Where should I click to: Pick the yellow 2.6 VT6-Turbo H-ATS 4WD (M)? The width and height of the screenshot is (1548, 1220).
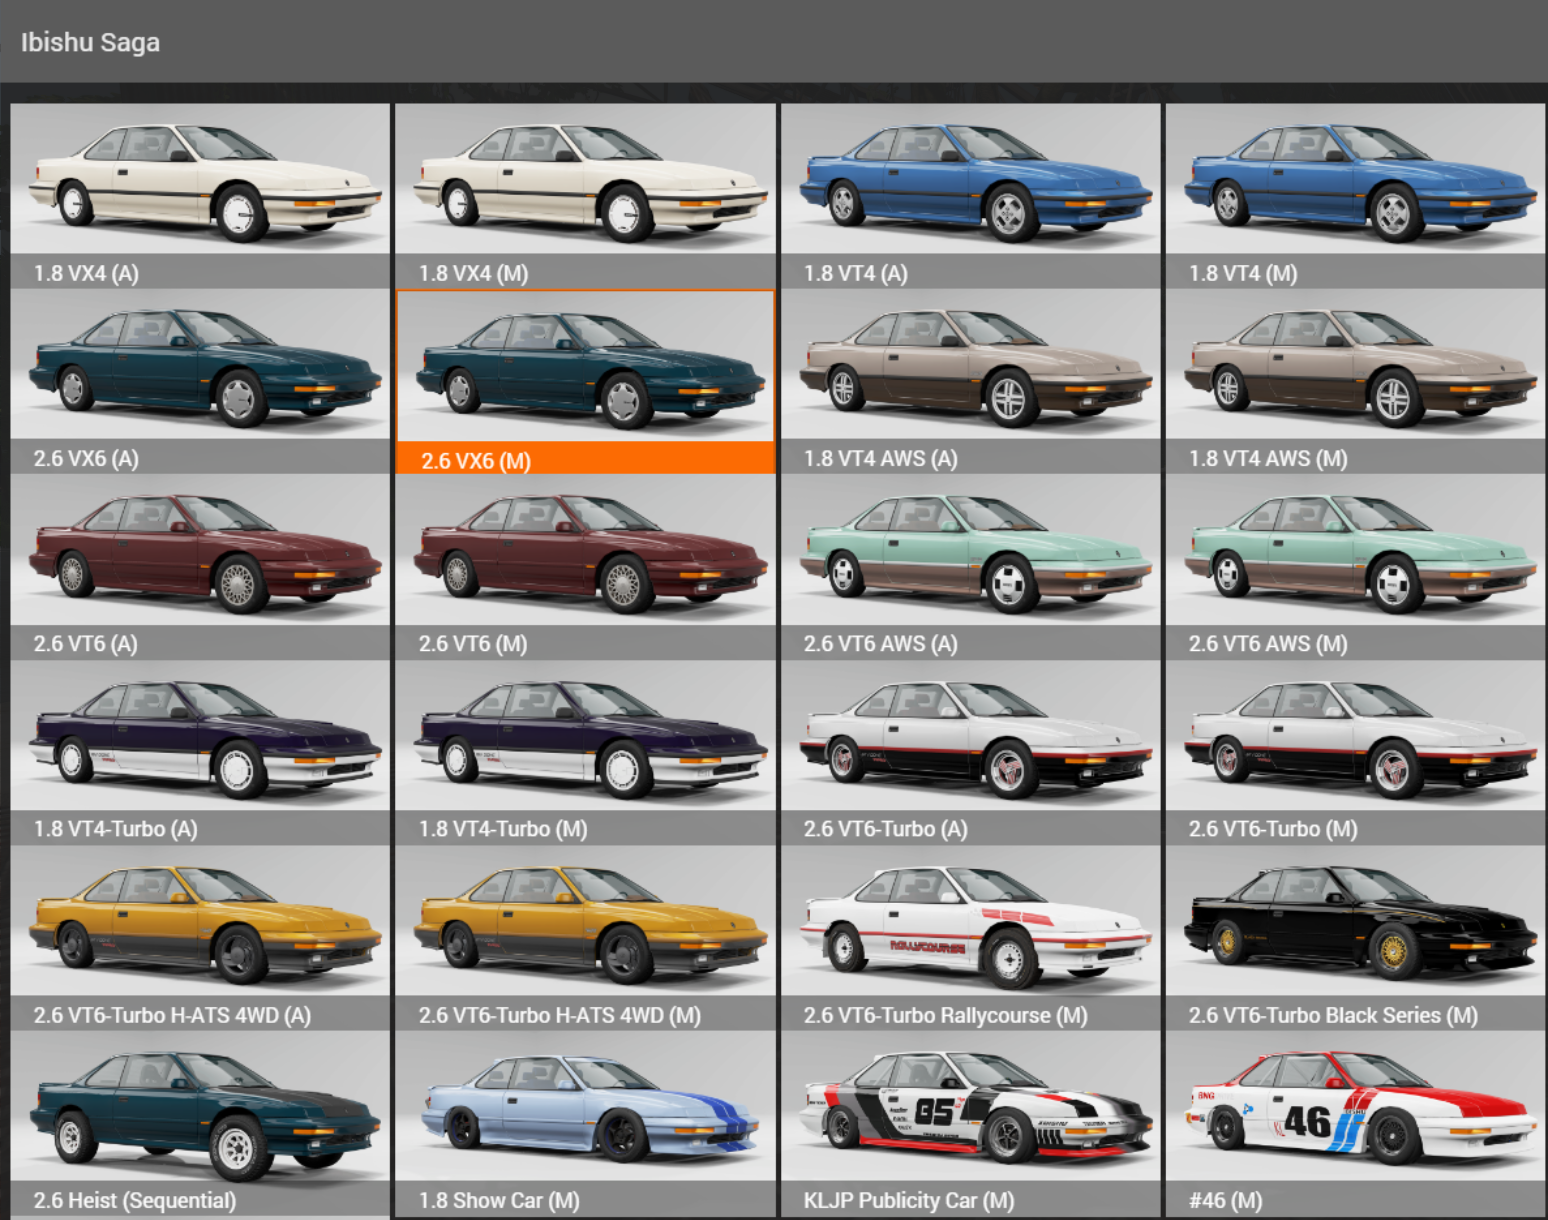[585, 938]
